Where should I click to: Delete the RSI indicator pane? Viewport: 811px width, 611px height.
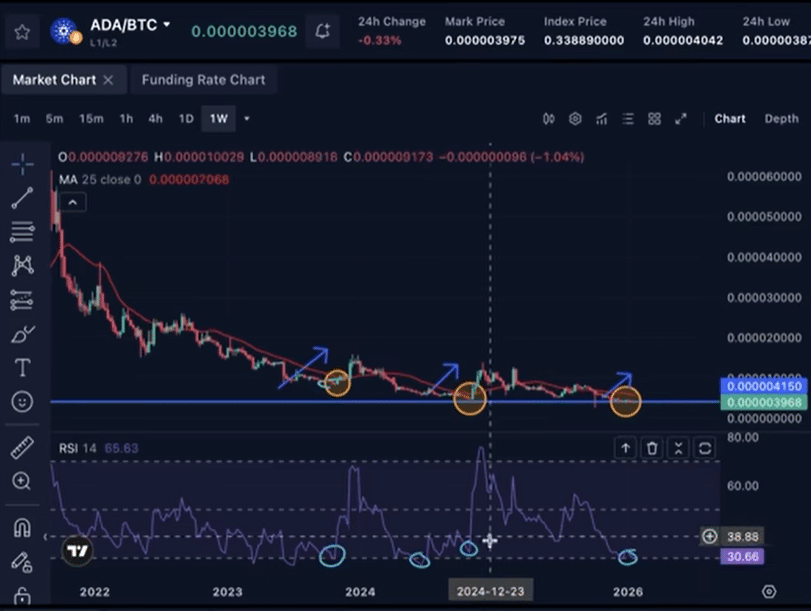[652, 449]
